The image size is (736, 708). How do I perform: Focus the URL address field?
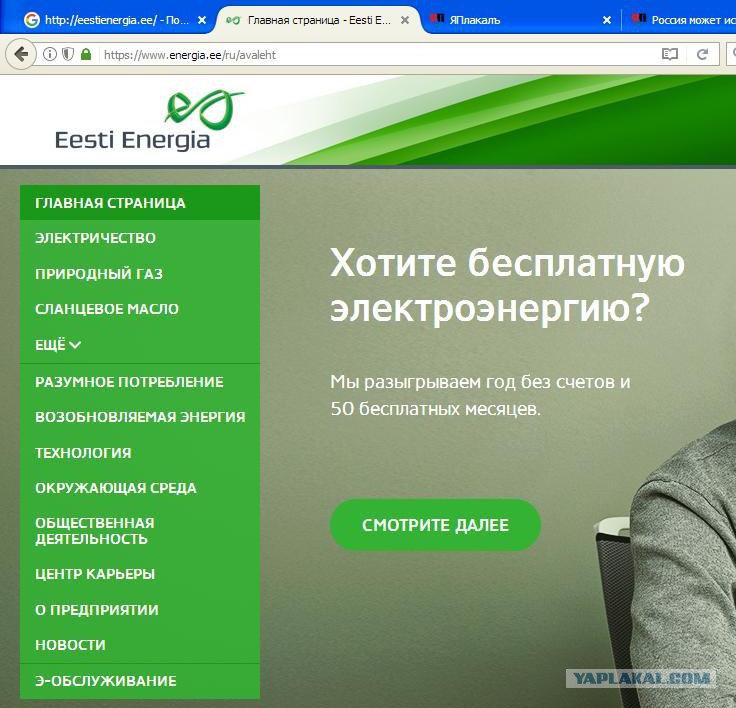[x=376, y=55]
